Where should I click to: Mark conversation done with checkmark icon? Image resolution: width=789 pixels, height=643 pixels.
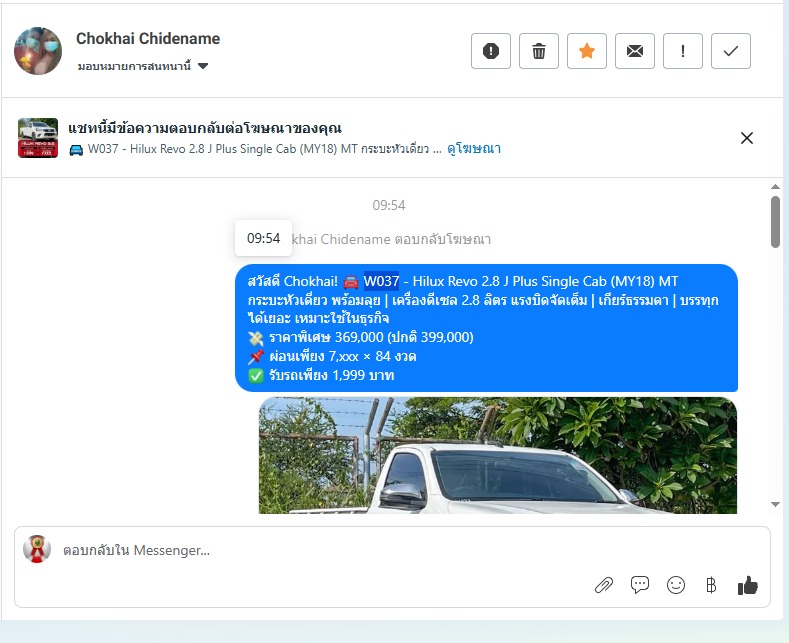point(731,51)
